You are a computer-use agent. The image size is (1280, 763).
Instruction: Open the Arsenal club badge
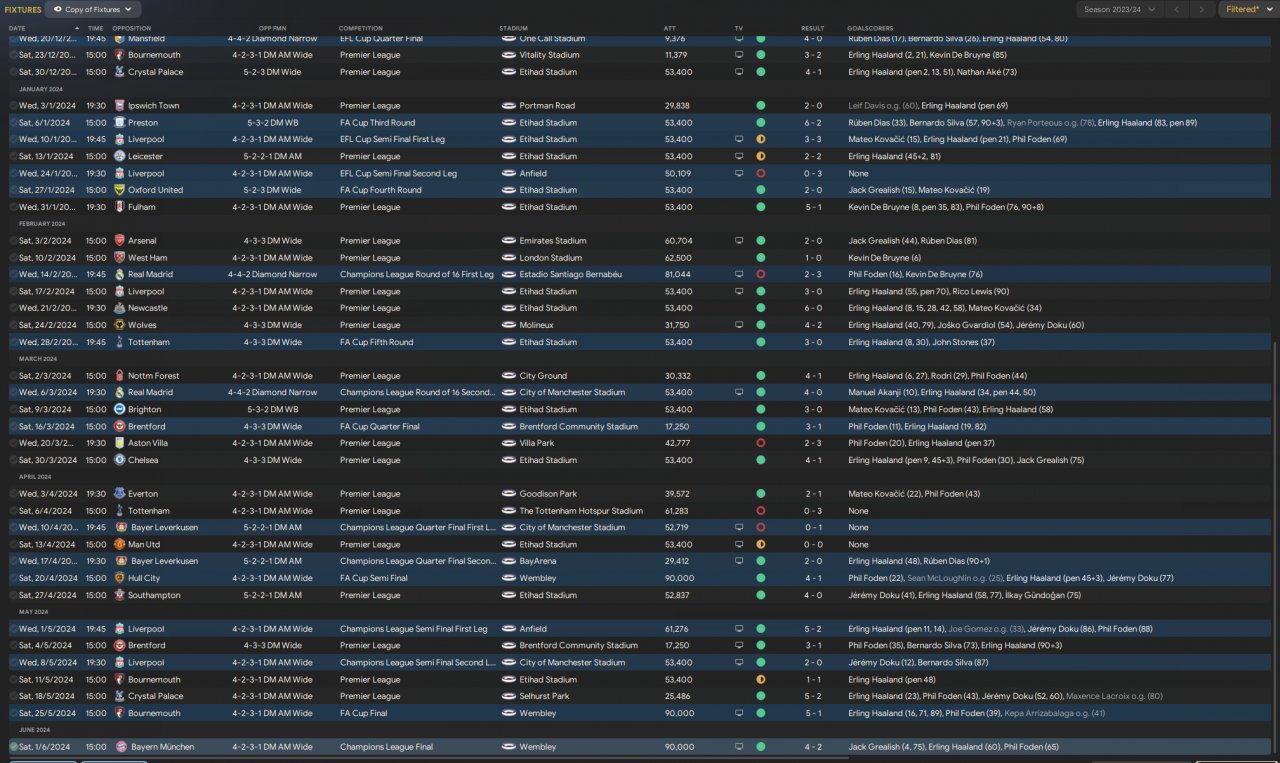119,241
